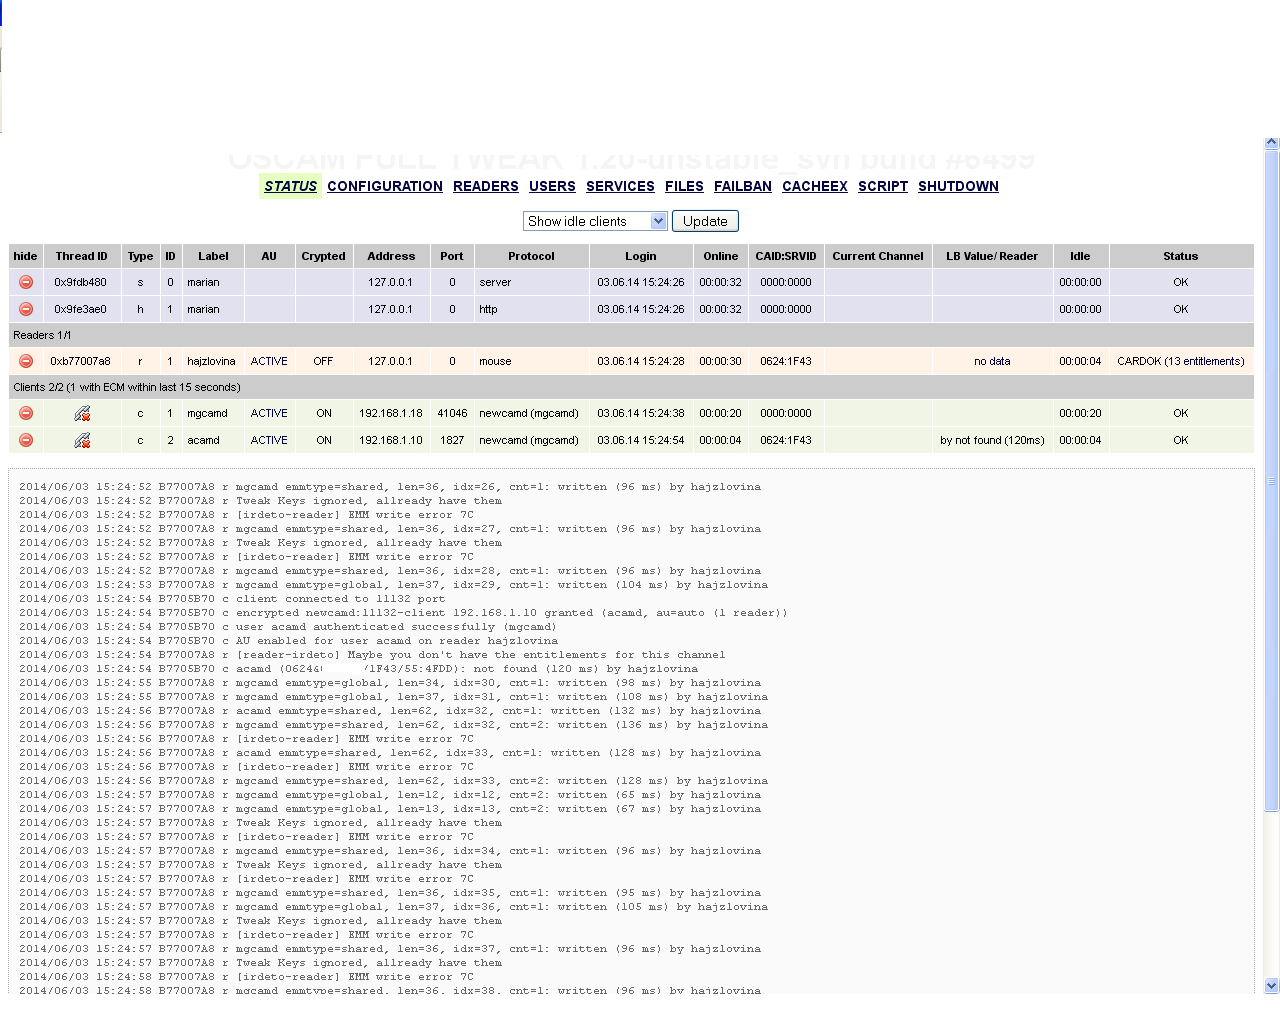Open the FAILBAN page
Image resolution: width=1280 pixels, height=1024 pixels.
pos(742,187)
